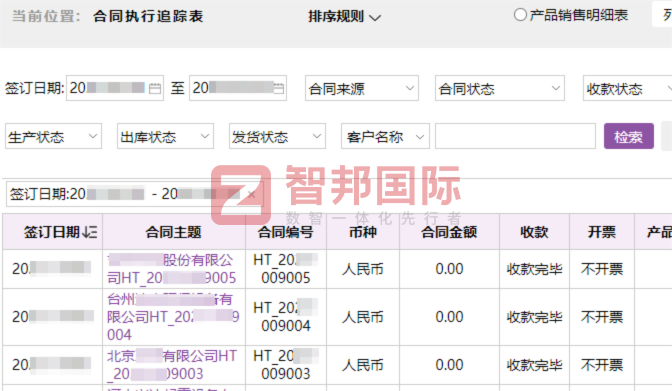
Task: Click 收款完毕 in the 009005 row
Action: pos(534,269)
